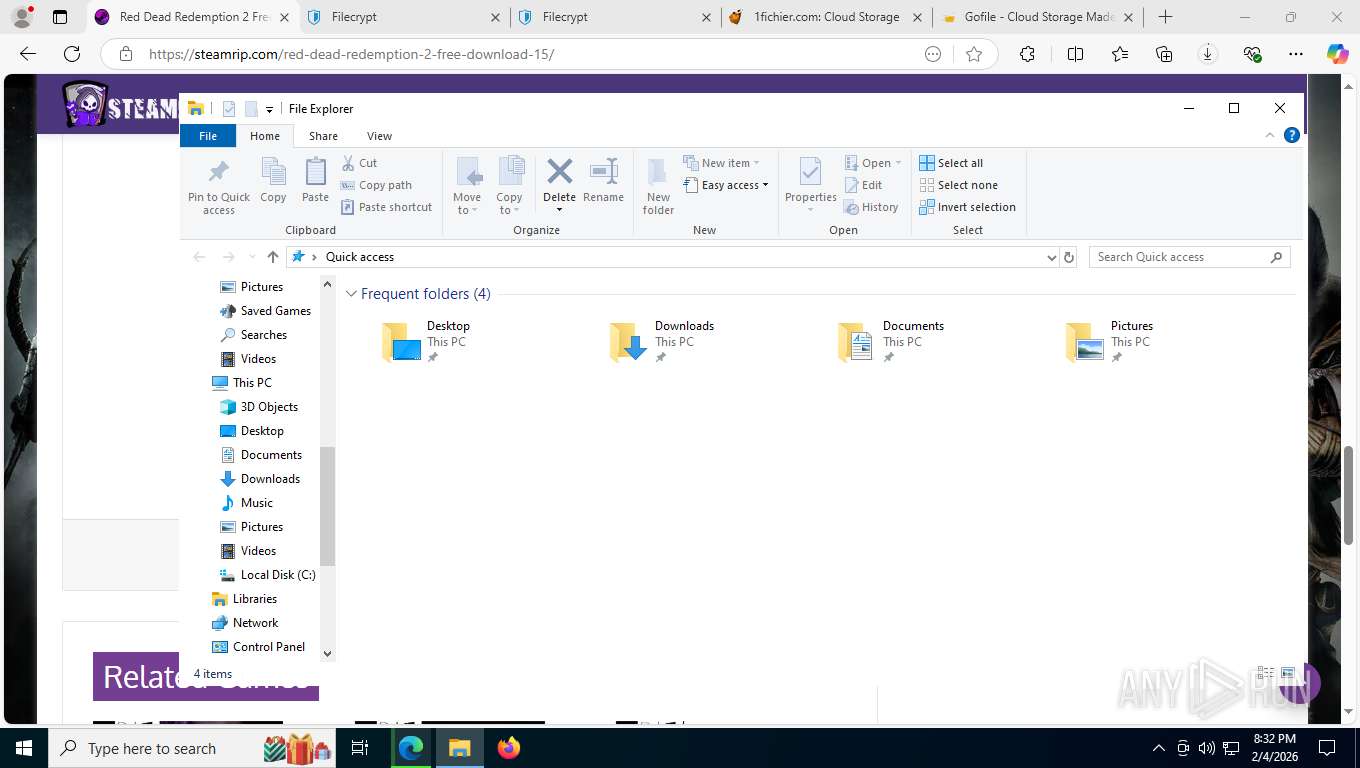This screenshot has width=1360, height=768.
Task: Open browser Downloads icon
Action: point(1208,54)
